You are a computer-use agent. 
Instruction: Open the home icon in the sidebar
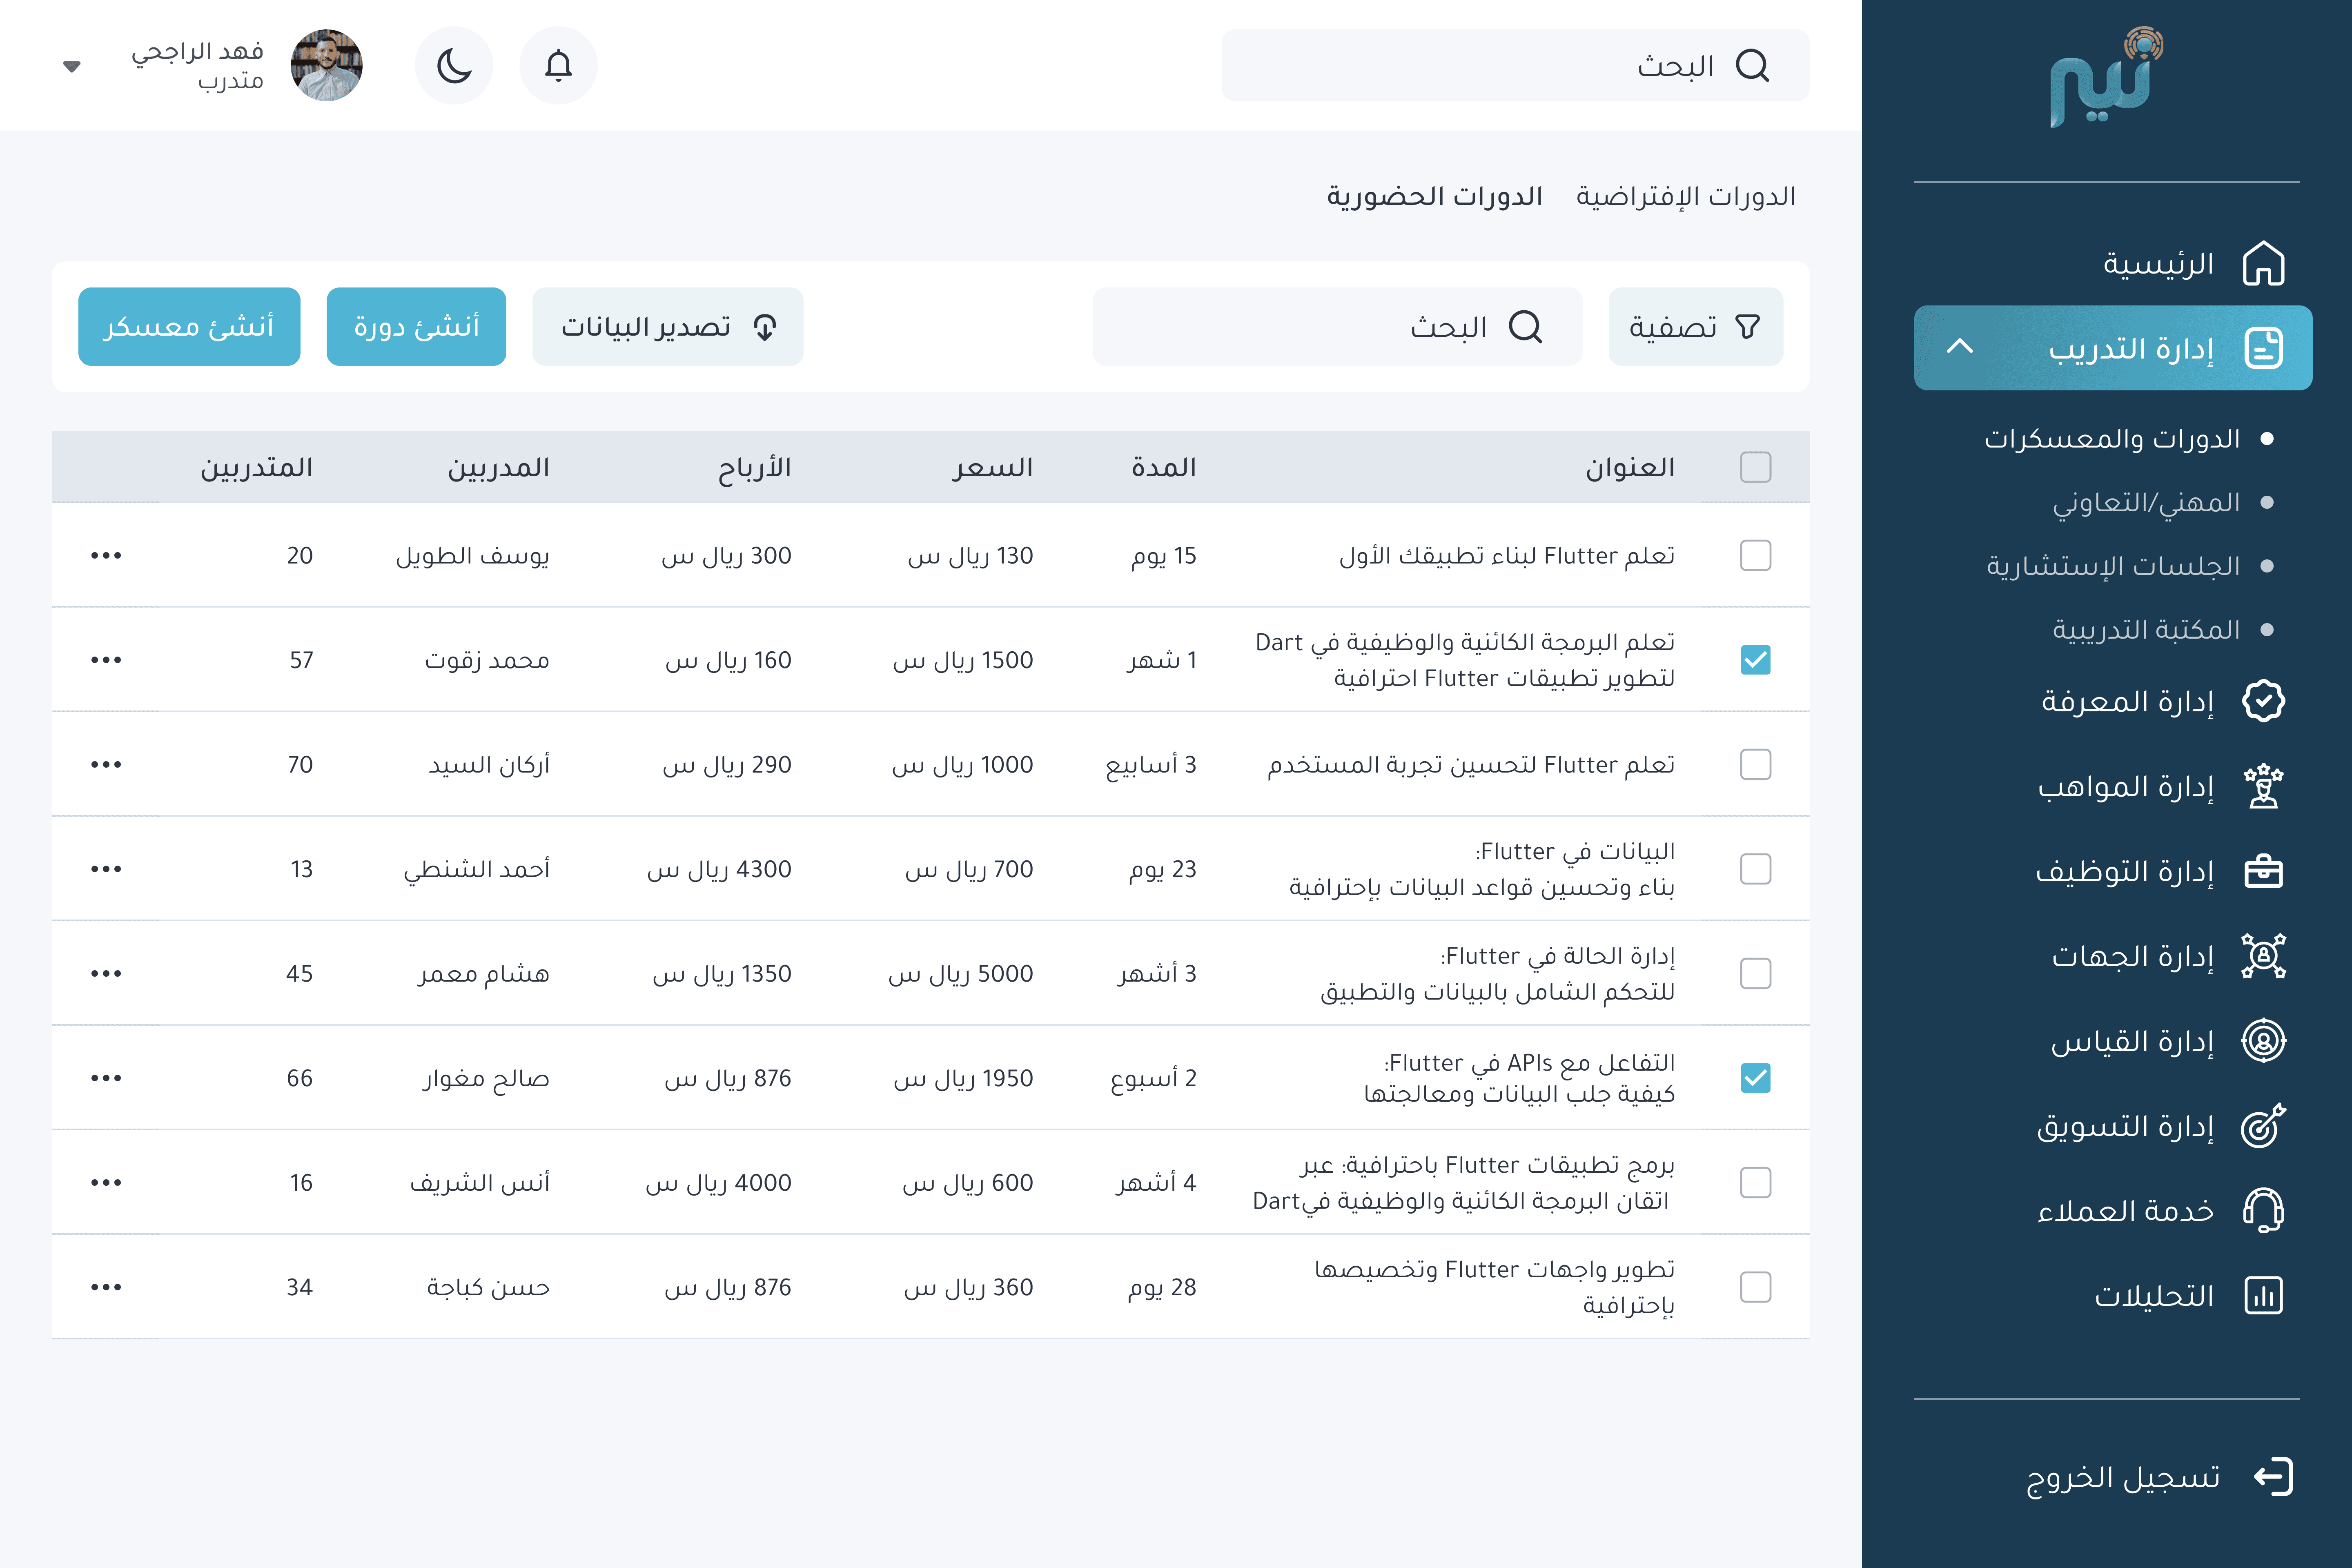[x=2263, y=264]
